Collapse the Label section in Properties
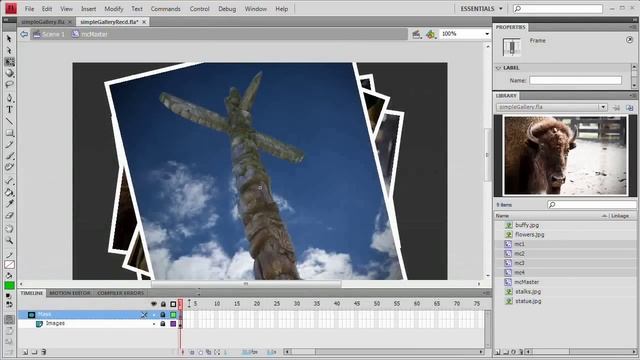 (x=498, y=68)
